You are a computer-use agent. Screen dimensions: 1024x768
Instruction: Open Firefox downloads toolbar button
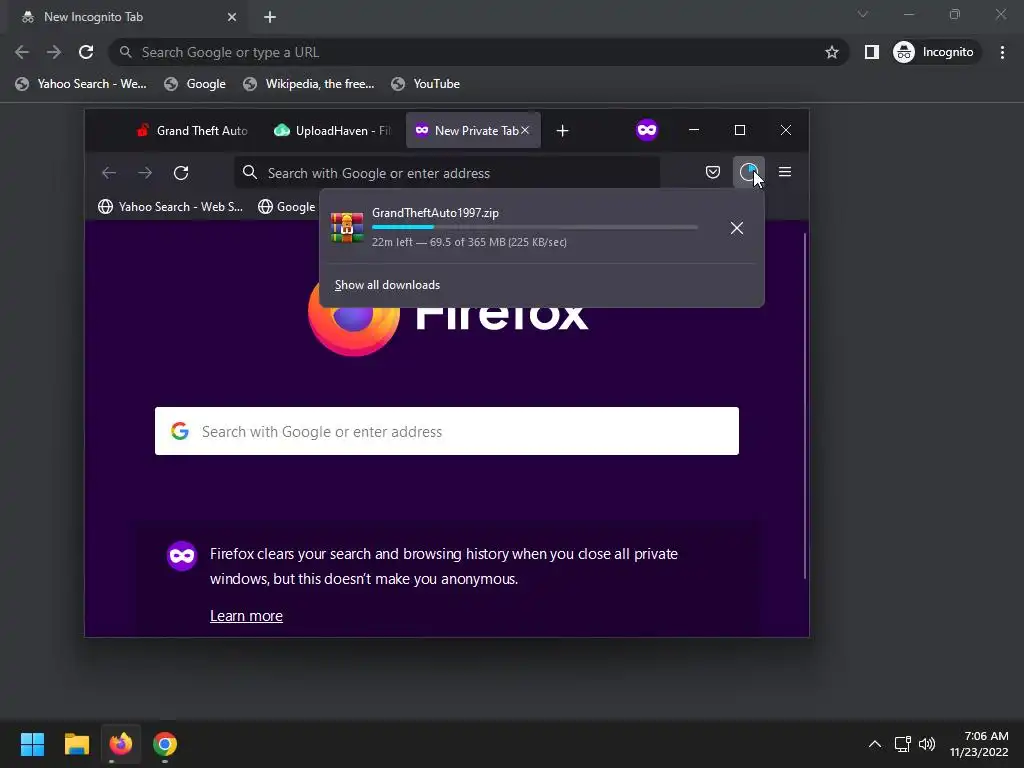[748, 172]
